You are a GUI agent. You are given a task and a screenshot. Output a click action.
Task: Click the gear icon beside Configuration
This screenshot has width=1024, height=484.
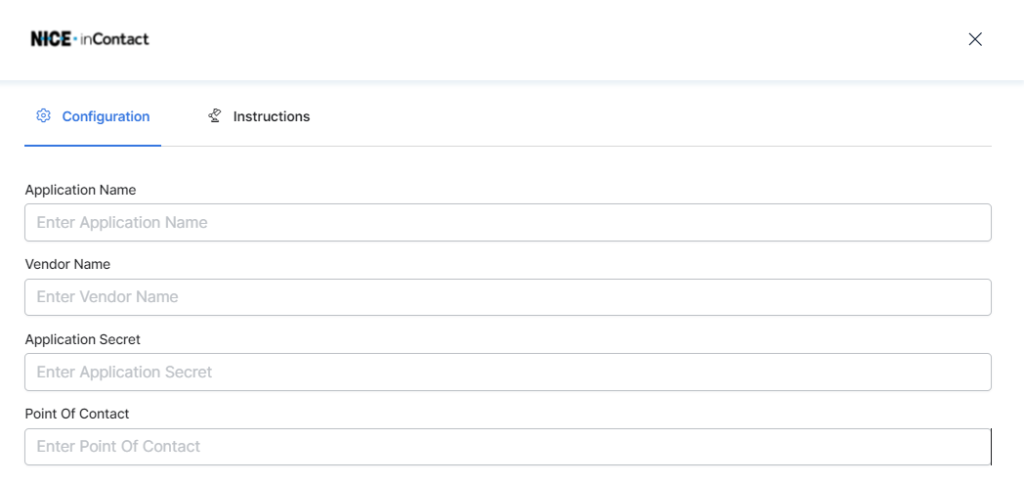[x=43, y=116]
